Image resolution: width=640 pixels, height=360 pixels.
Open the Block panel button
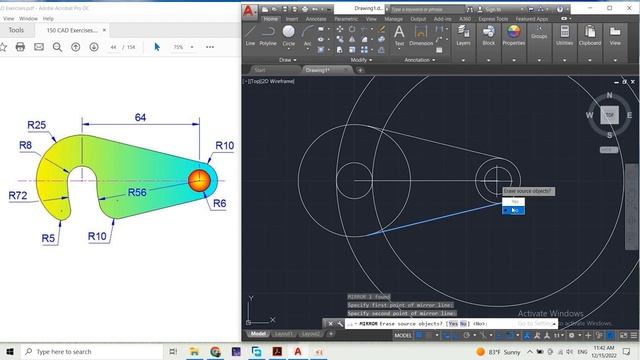pos(489,35)
